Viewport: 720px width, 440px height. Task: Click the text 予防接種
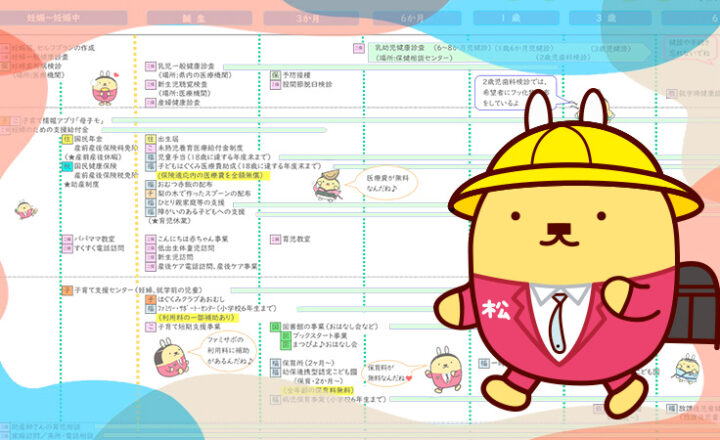(296, 75)
